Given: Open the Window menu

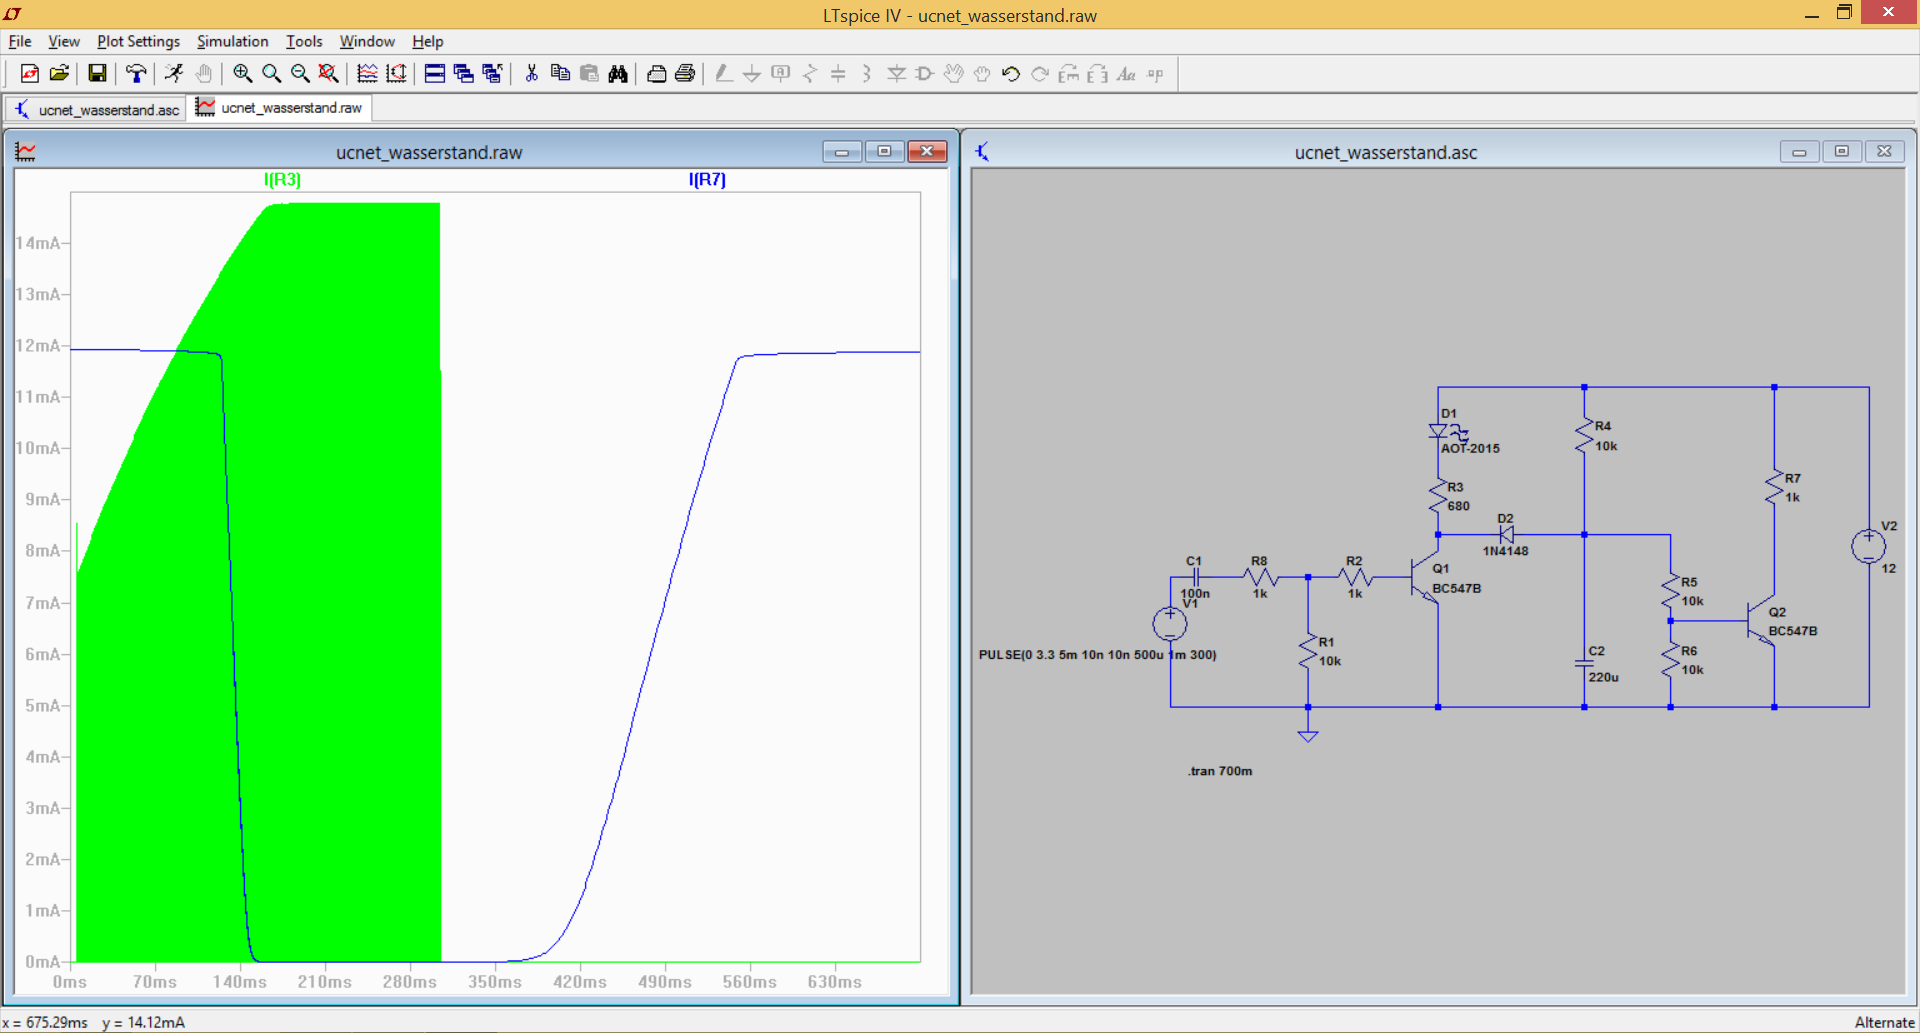Looking at the screenshot, I should click(367, 41).
